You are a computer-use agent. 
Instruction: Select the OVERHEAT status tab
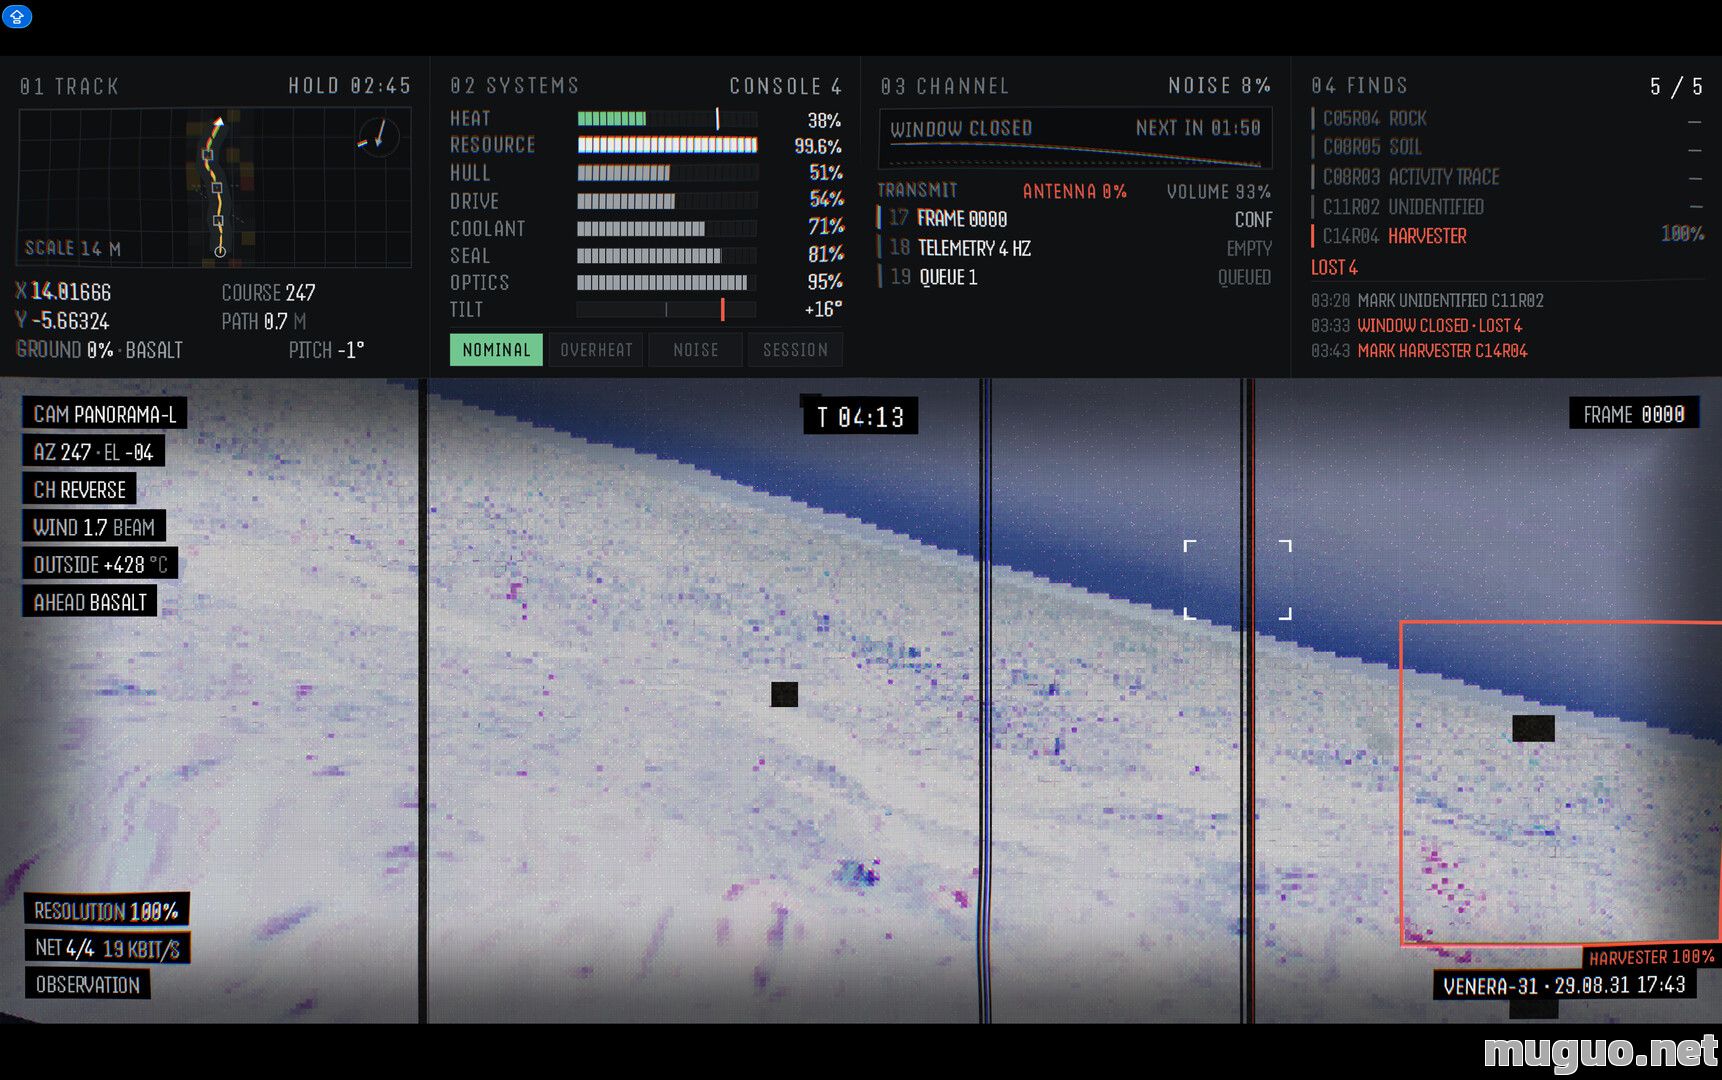pos(596,350)
